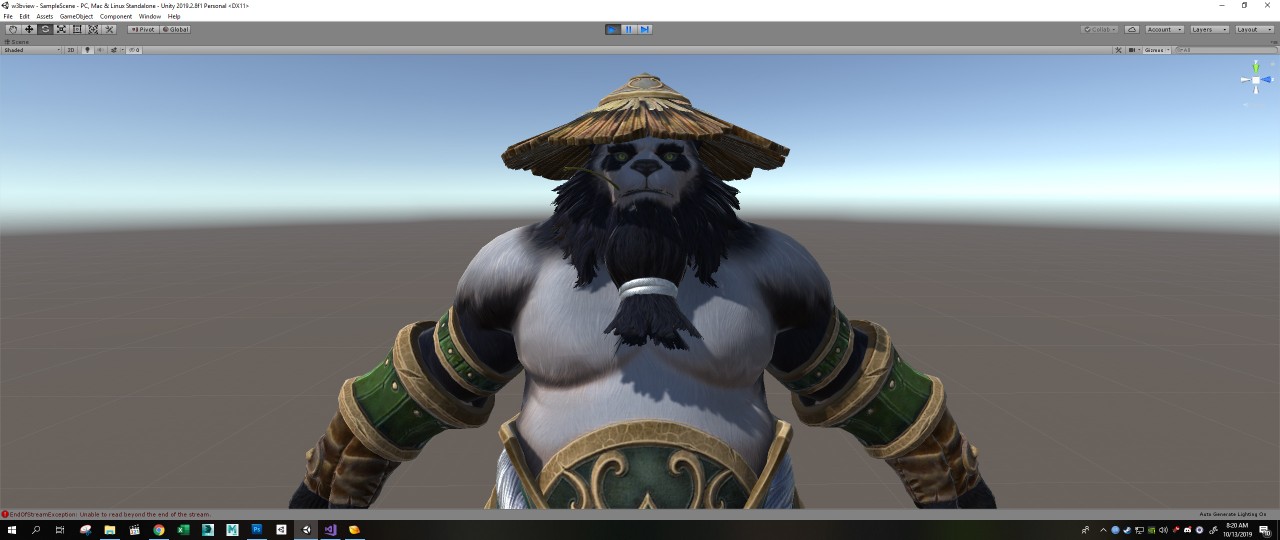This screenshot has height=540, width=1280.
Task: Select the Rect transform tool
Action: [x=77, y=29]
